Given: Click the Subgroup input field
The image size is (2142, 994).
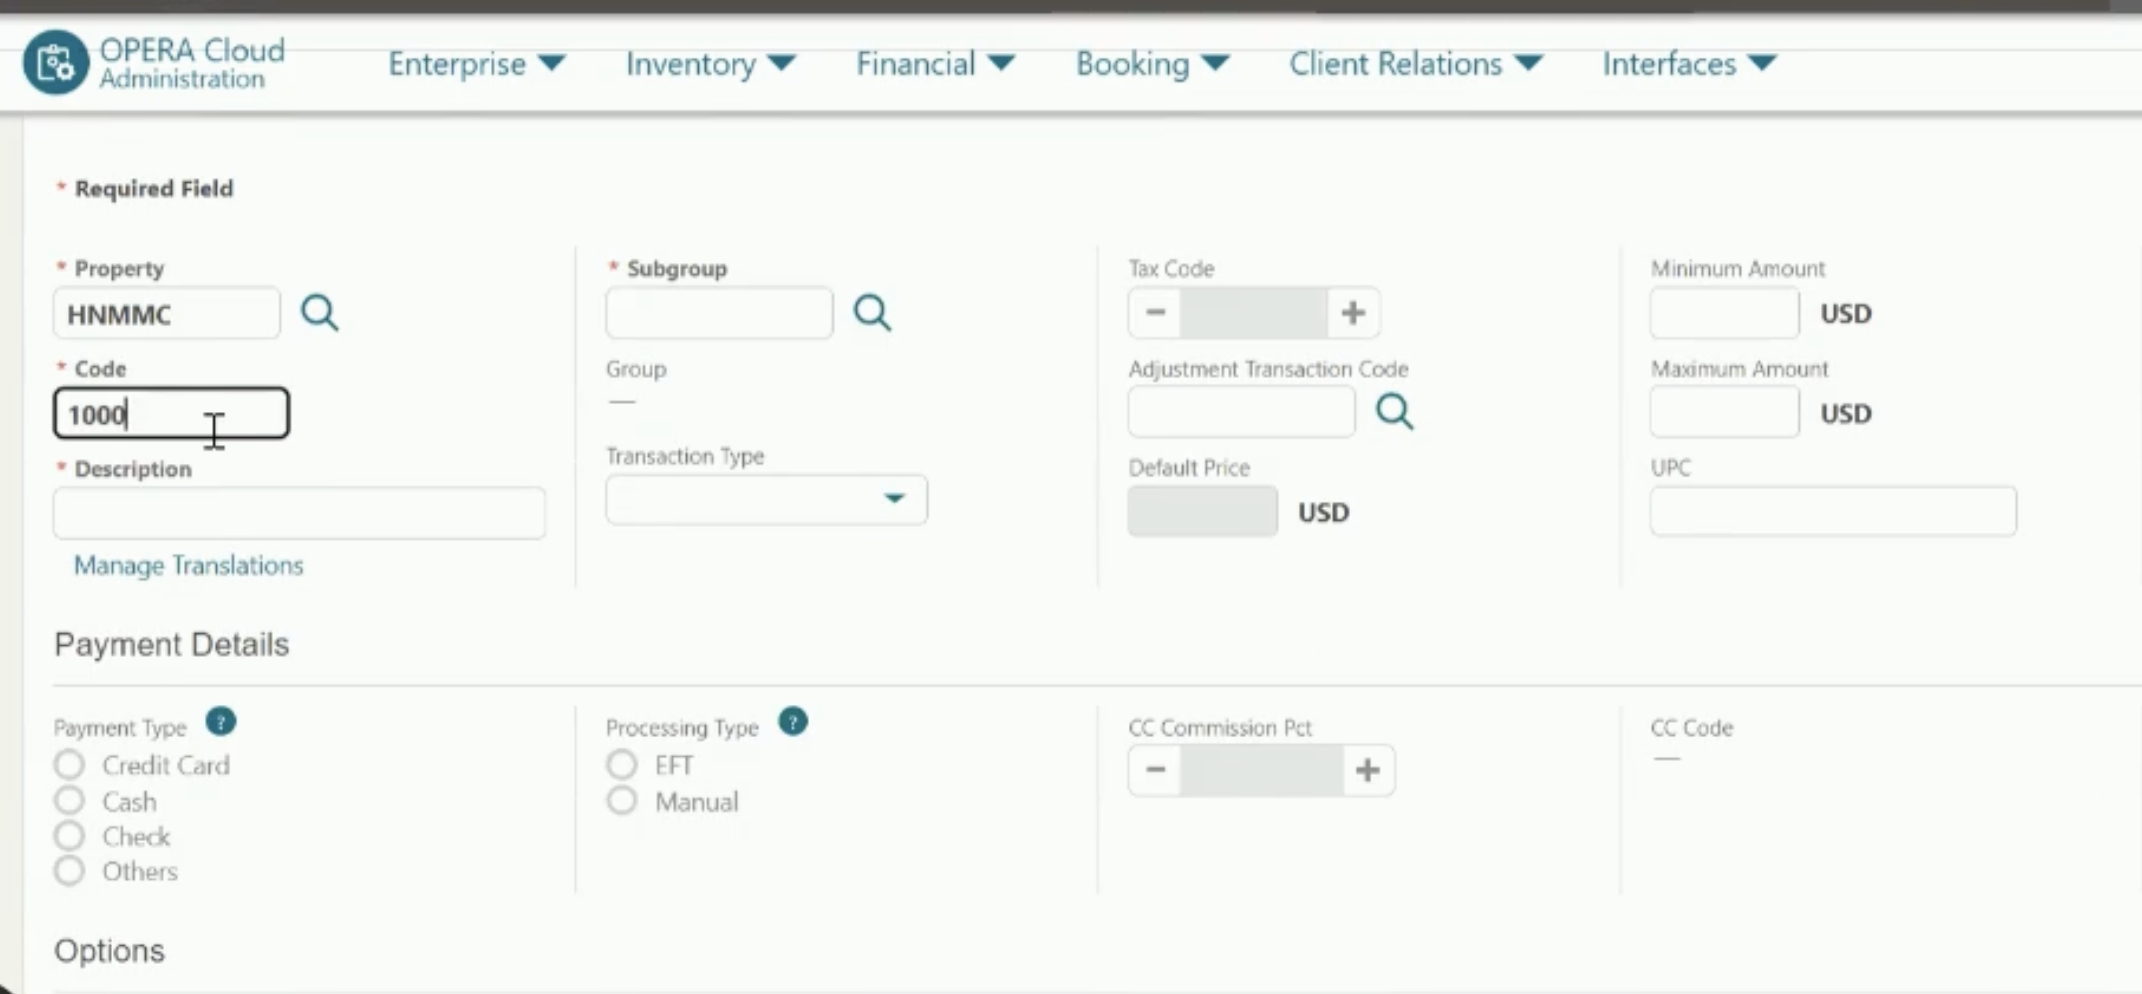Looking at the screenshot, I should (x=719, y=313).
